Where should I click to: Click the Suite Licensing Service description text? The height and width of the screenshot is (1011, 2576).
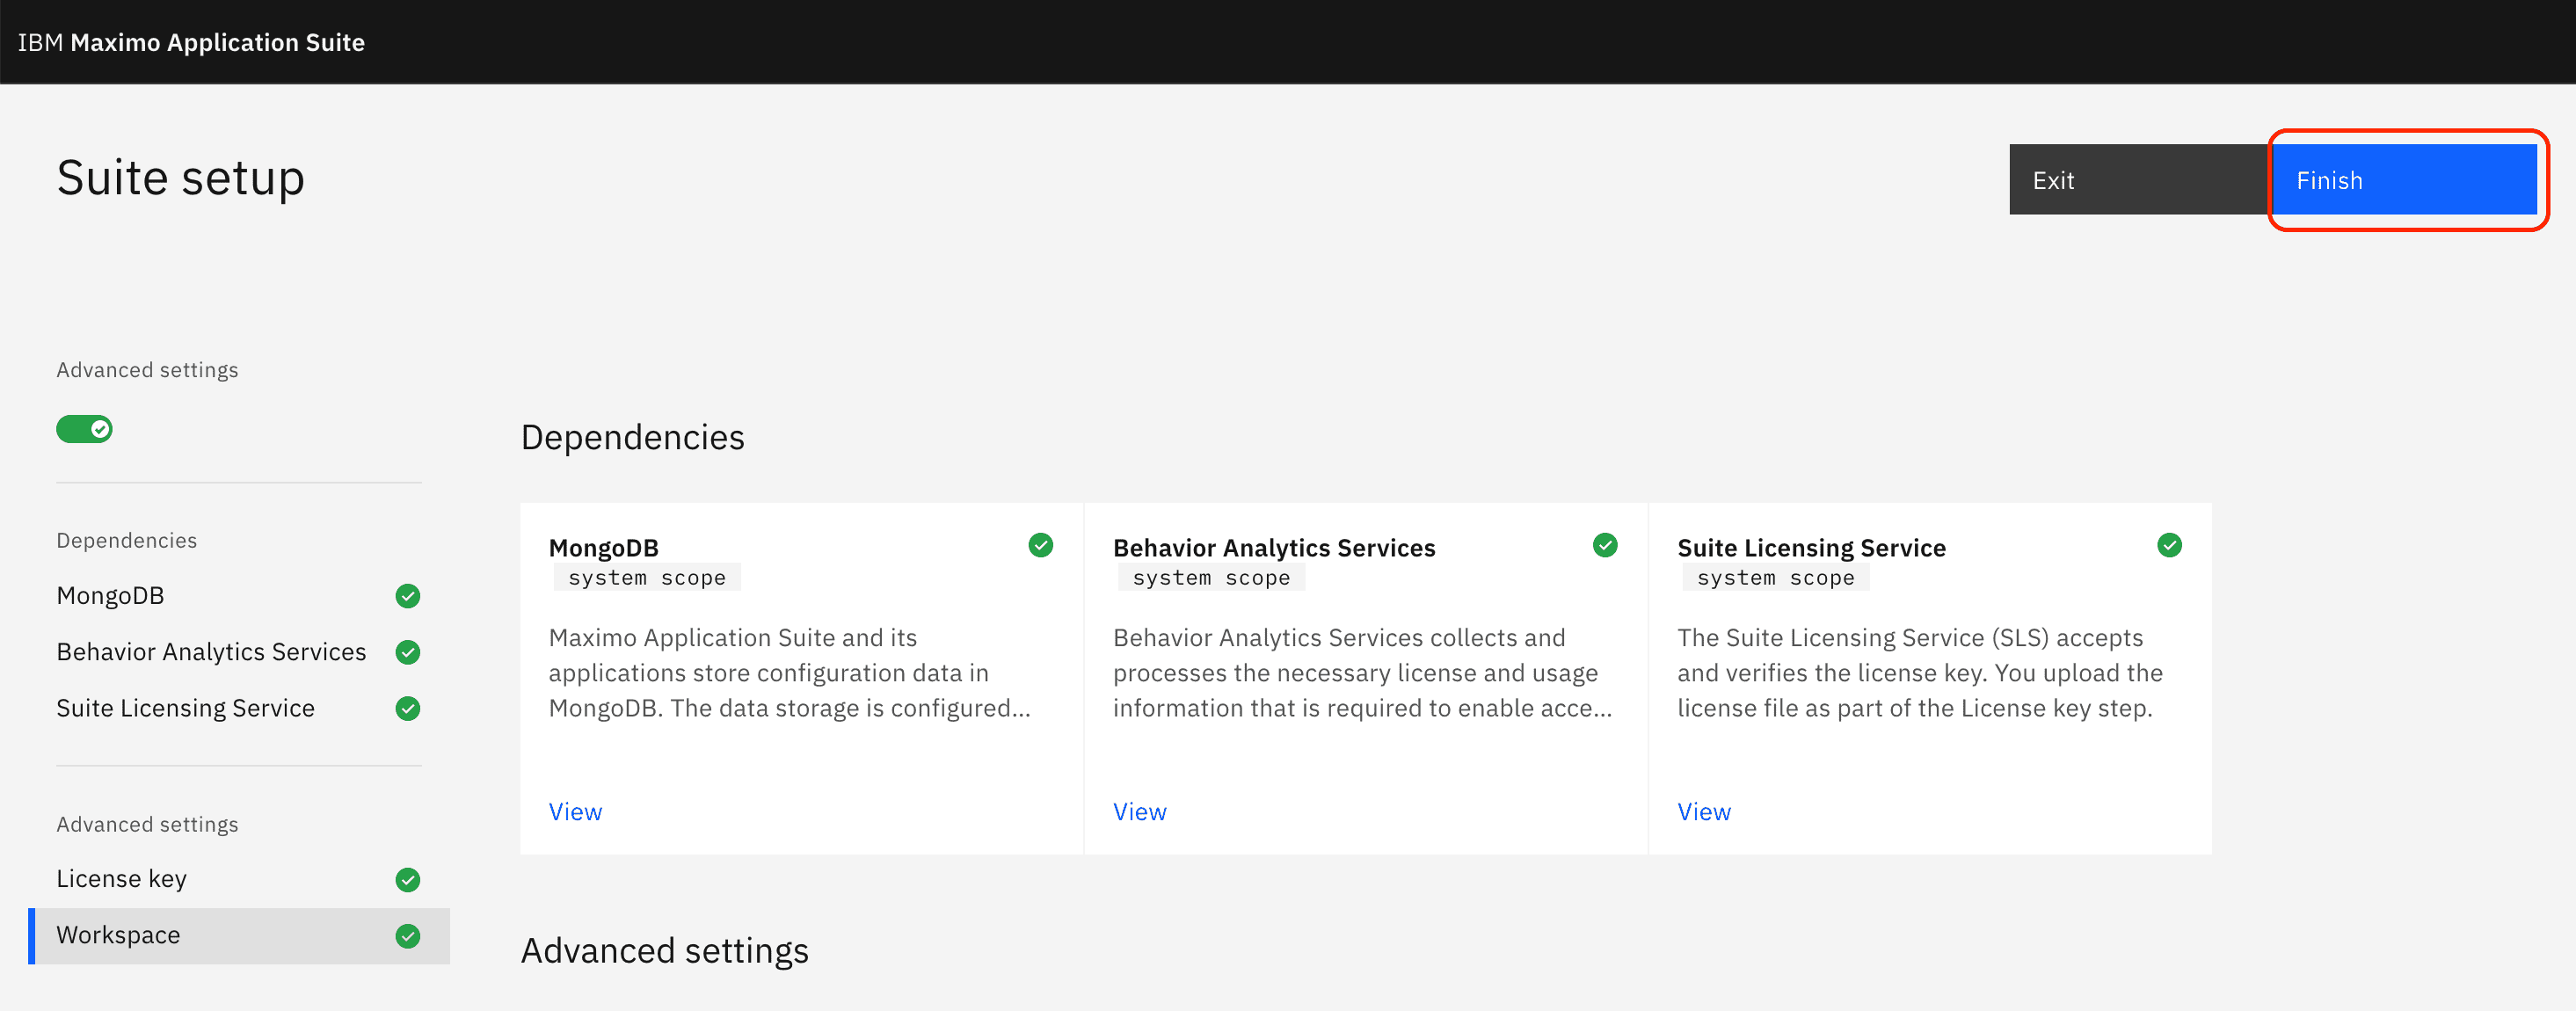pos(1920,673)
